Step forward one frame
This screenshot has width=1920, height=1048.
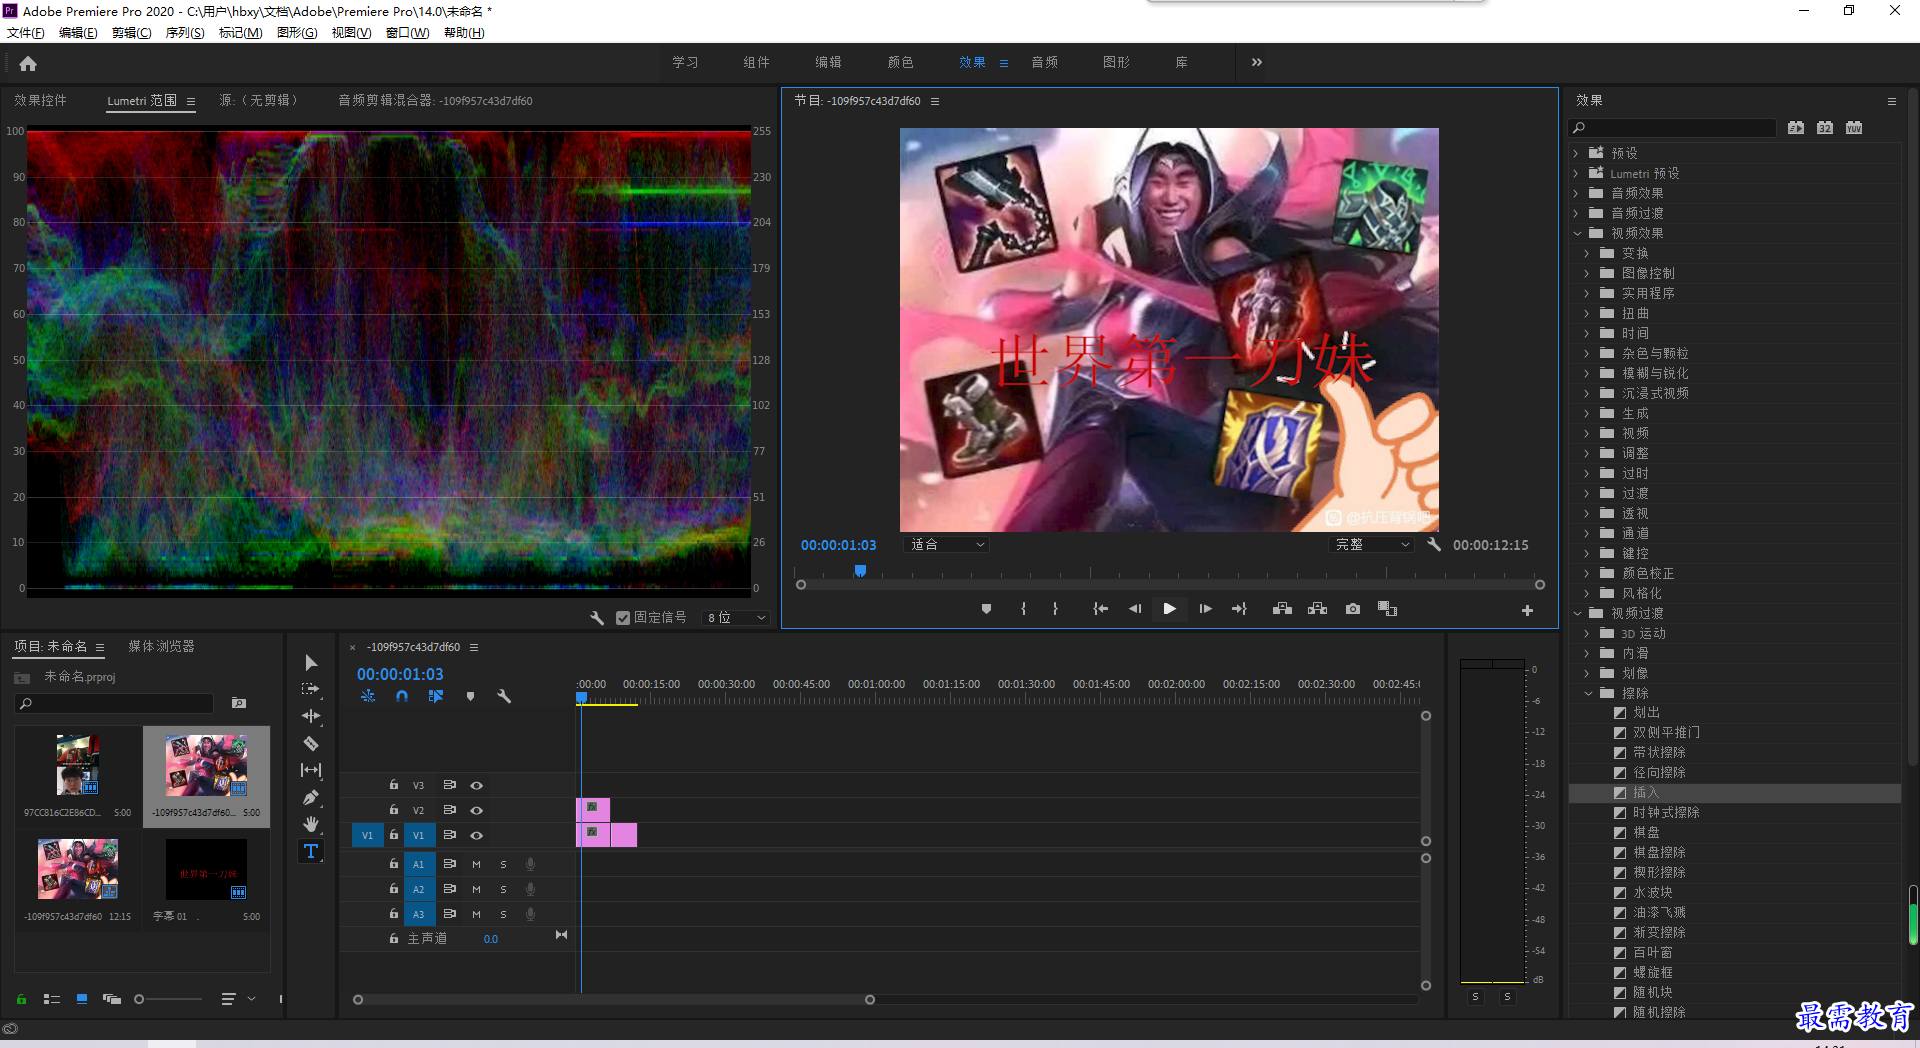(x=1205, y=609)
